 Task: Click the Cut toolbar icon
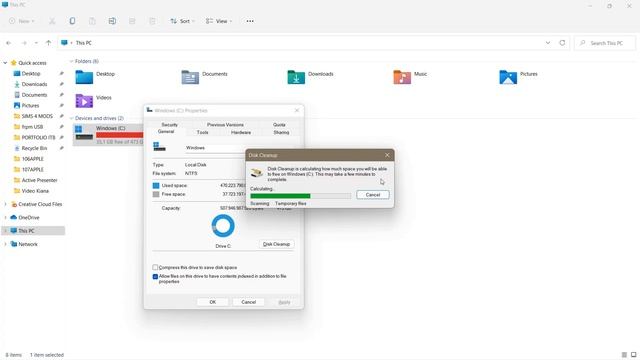(52, 21)
